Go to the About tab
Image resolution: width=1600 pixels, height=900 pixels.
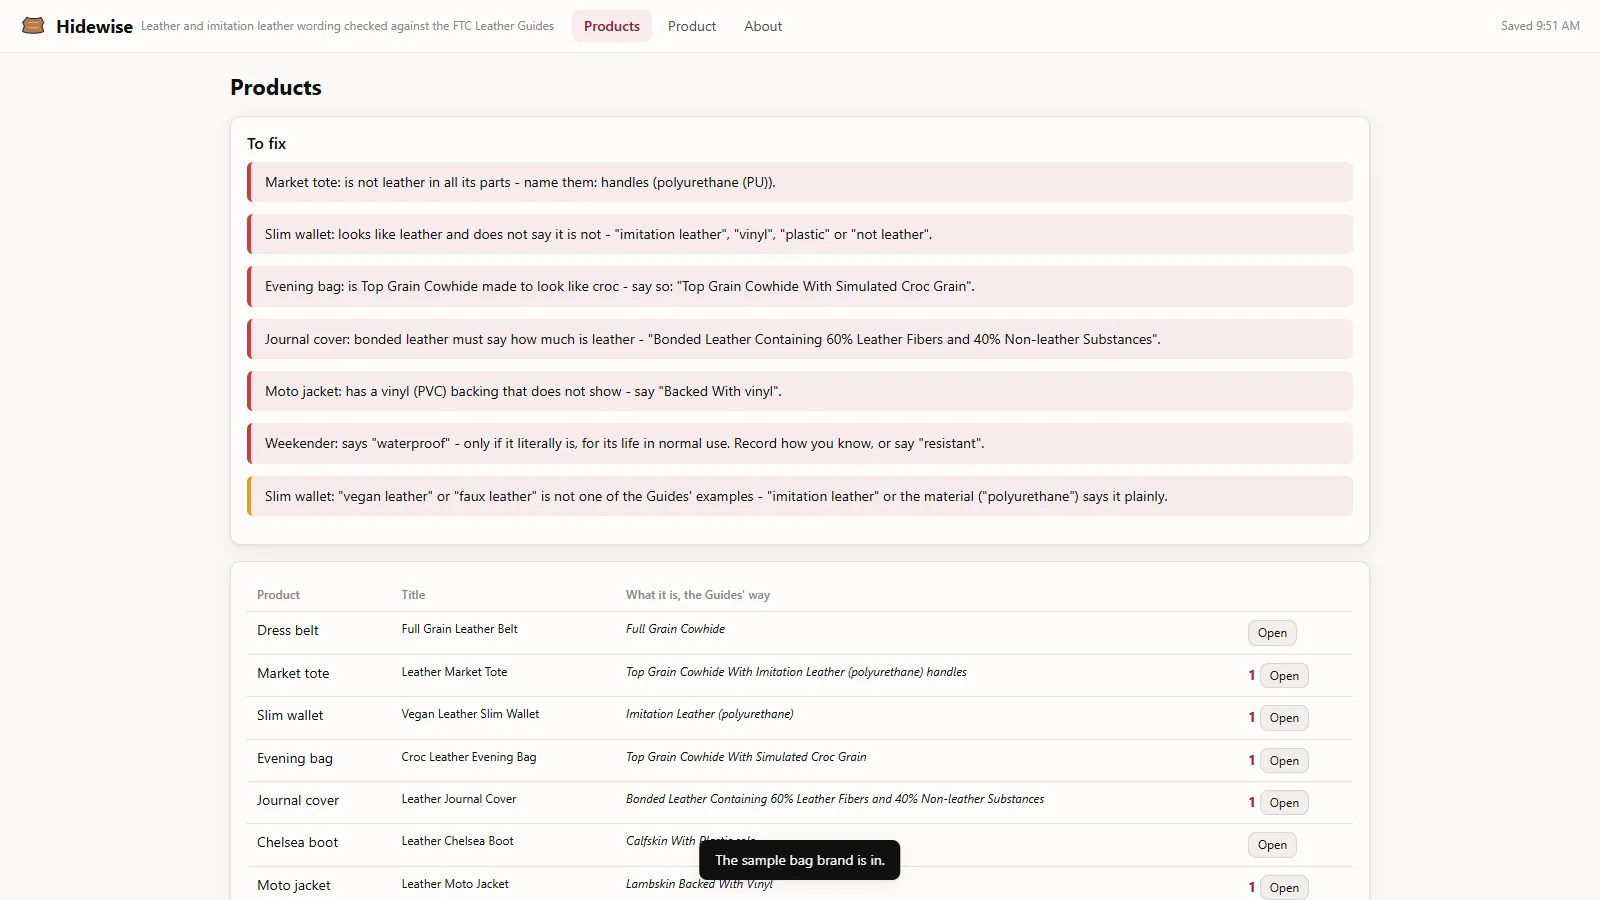pyautogui.click(x=763, y=26)
